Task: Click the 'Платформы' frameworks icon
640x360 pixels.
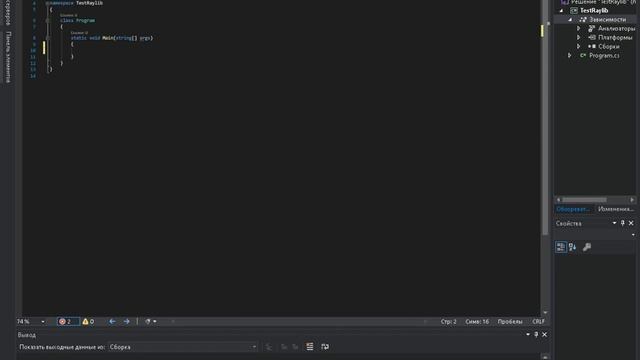Action: pyautogui.click(x=591, y=38)
